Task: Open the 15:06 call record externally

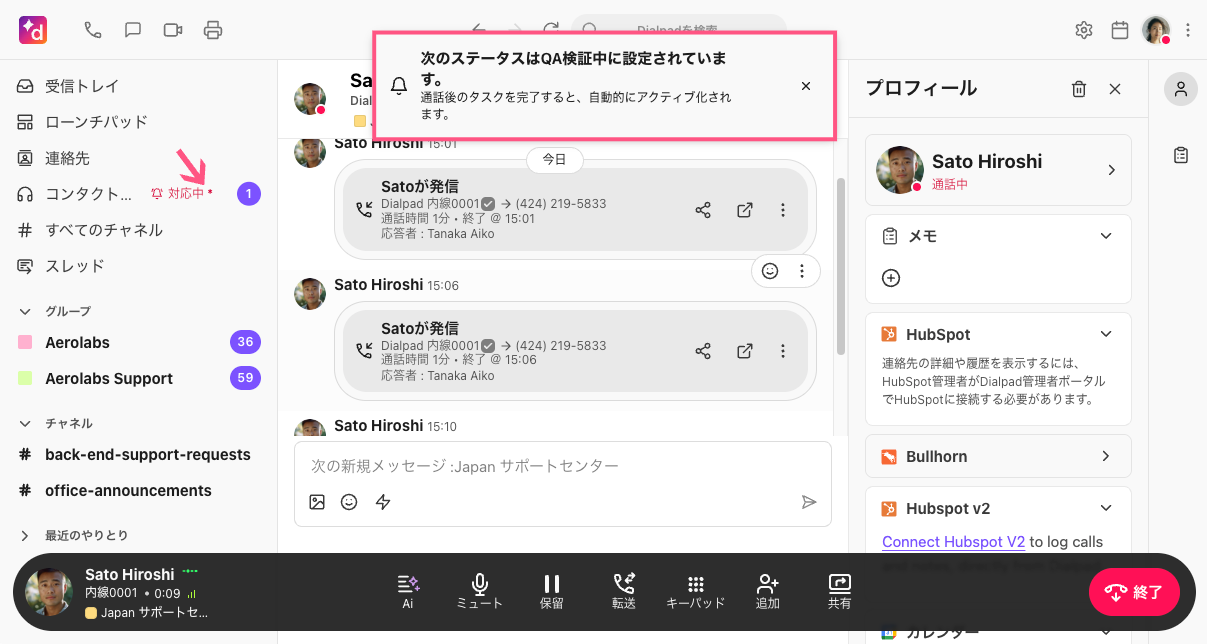Action: 745,351
